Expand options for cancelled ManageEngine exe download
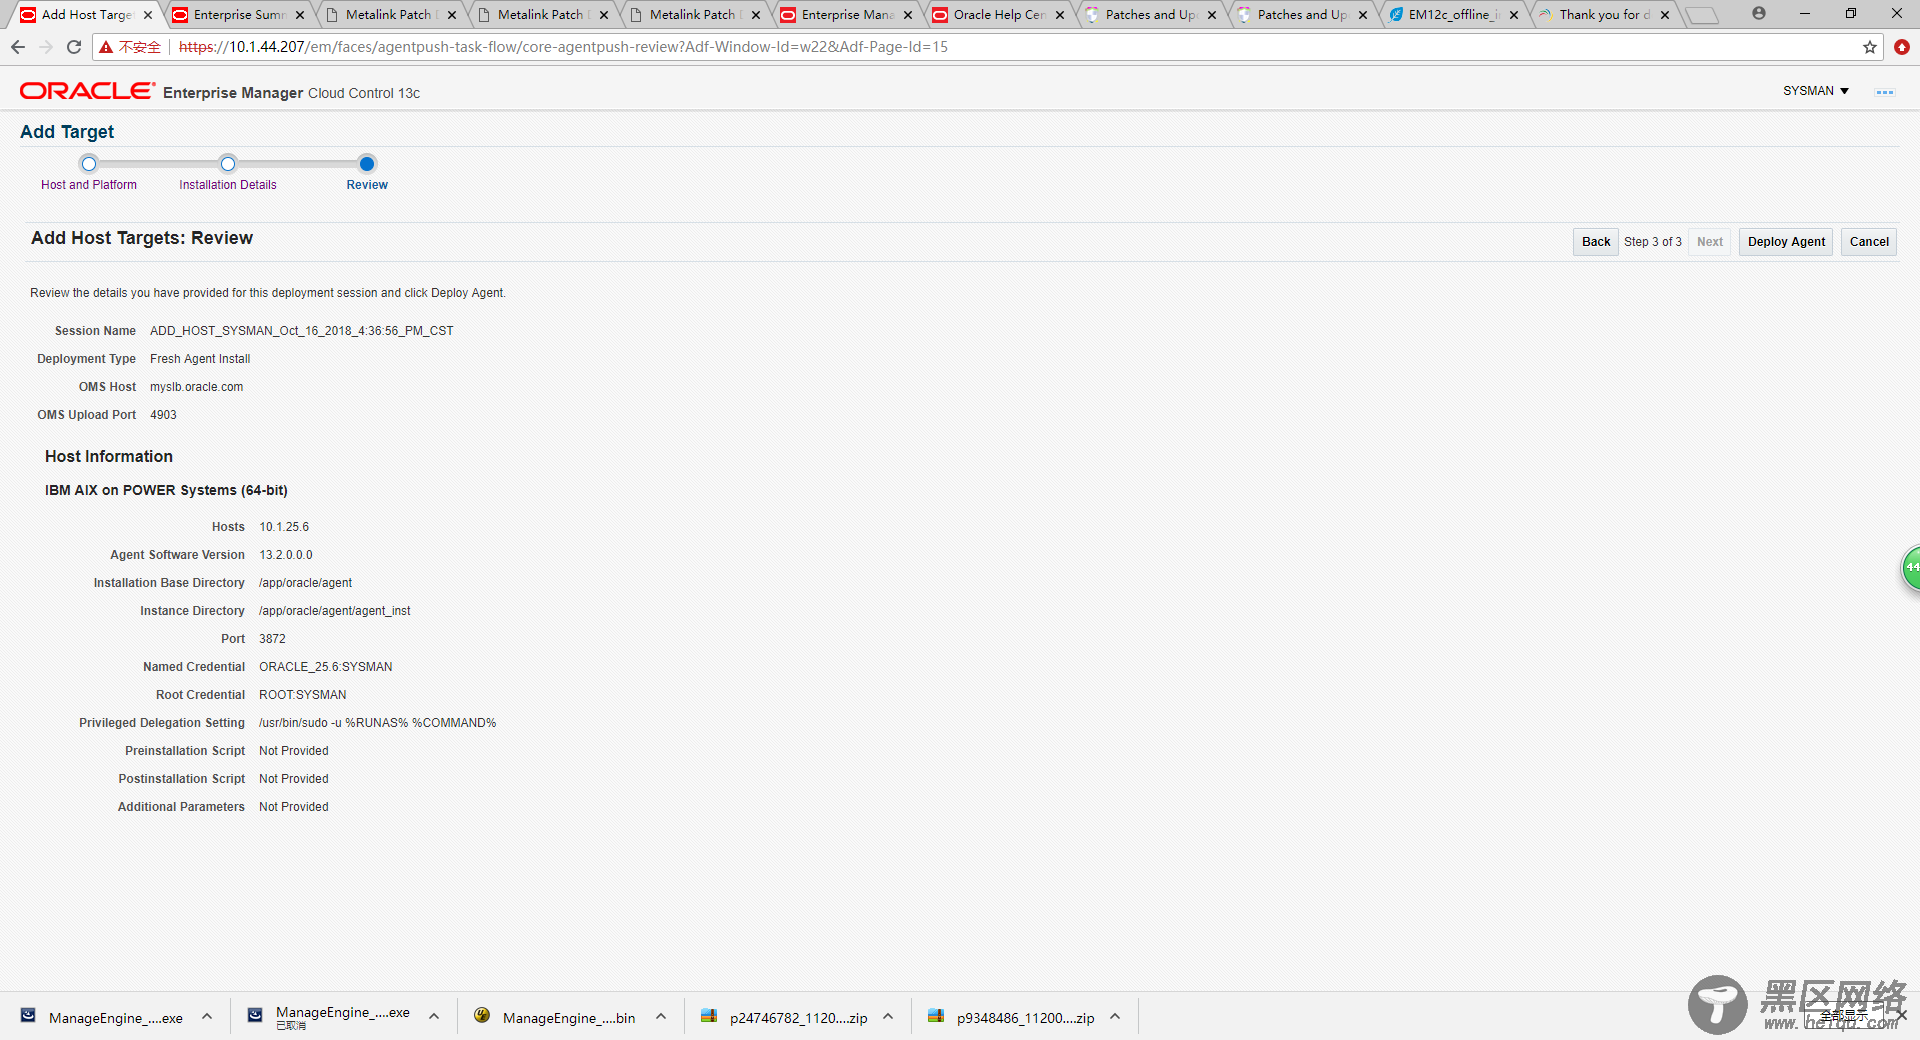 tap(434, 1017)
